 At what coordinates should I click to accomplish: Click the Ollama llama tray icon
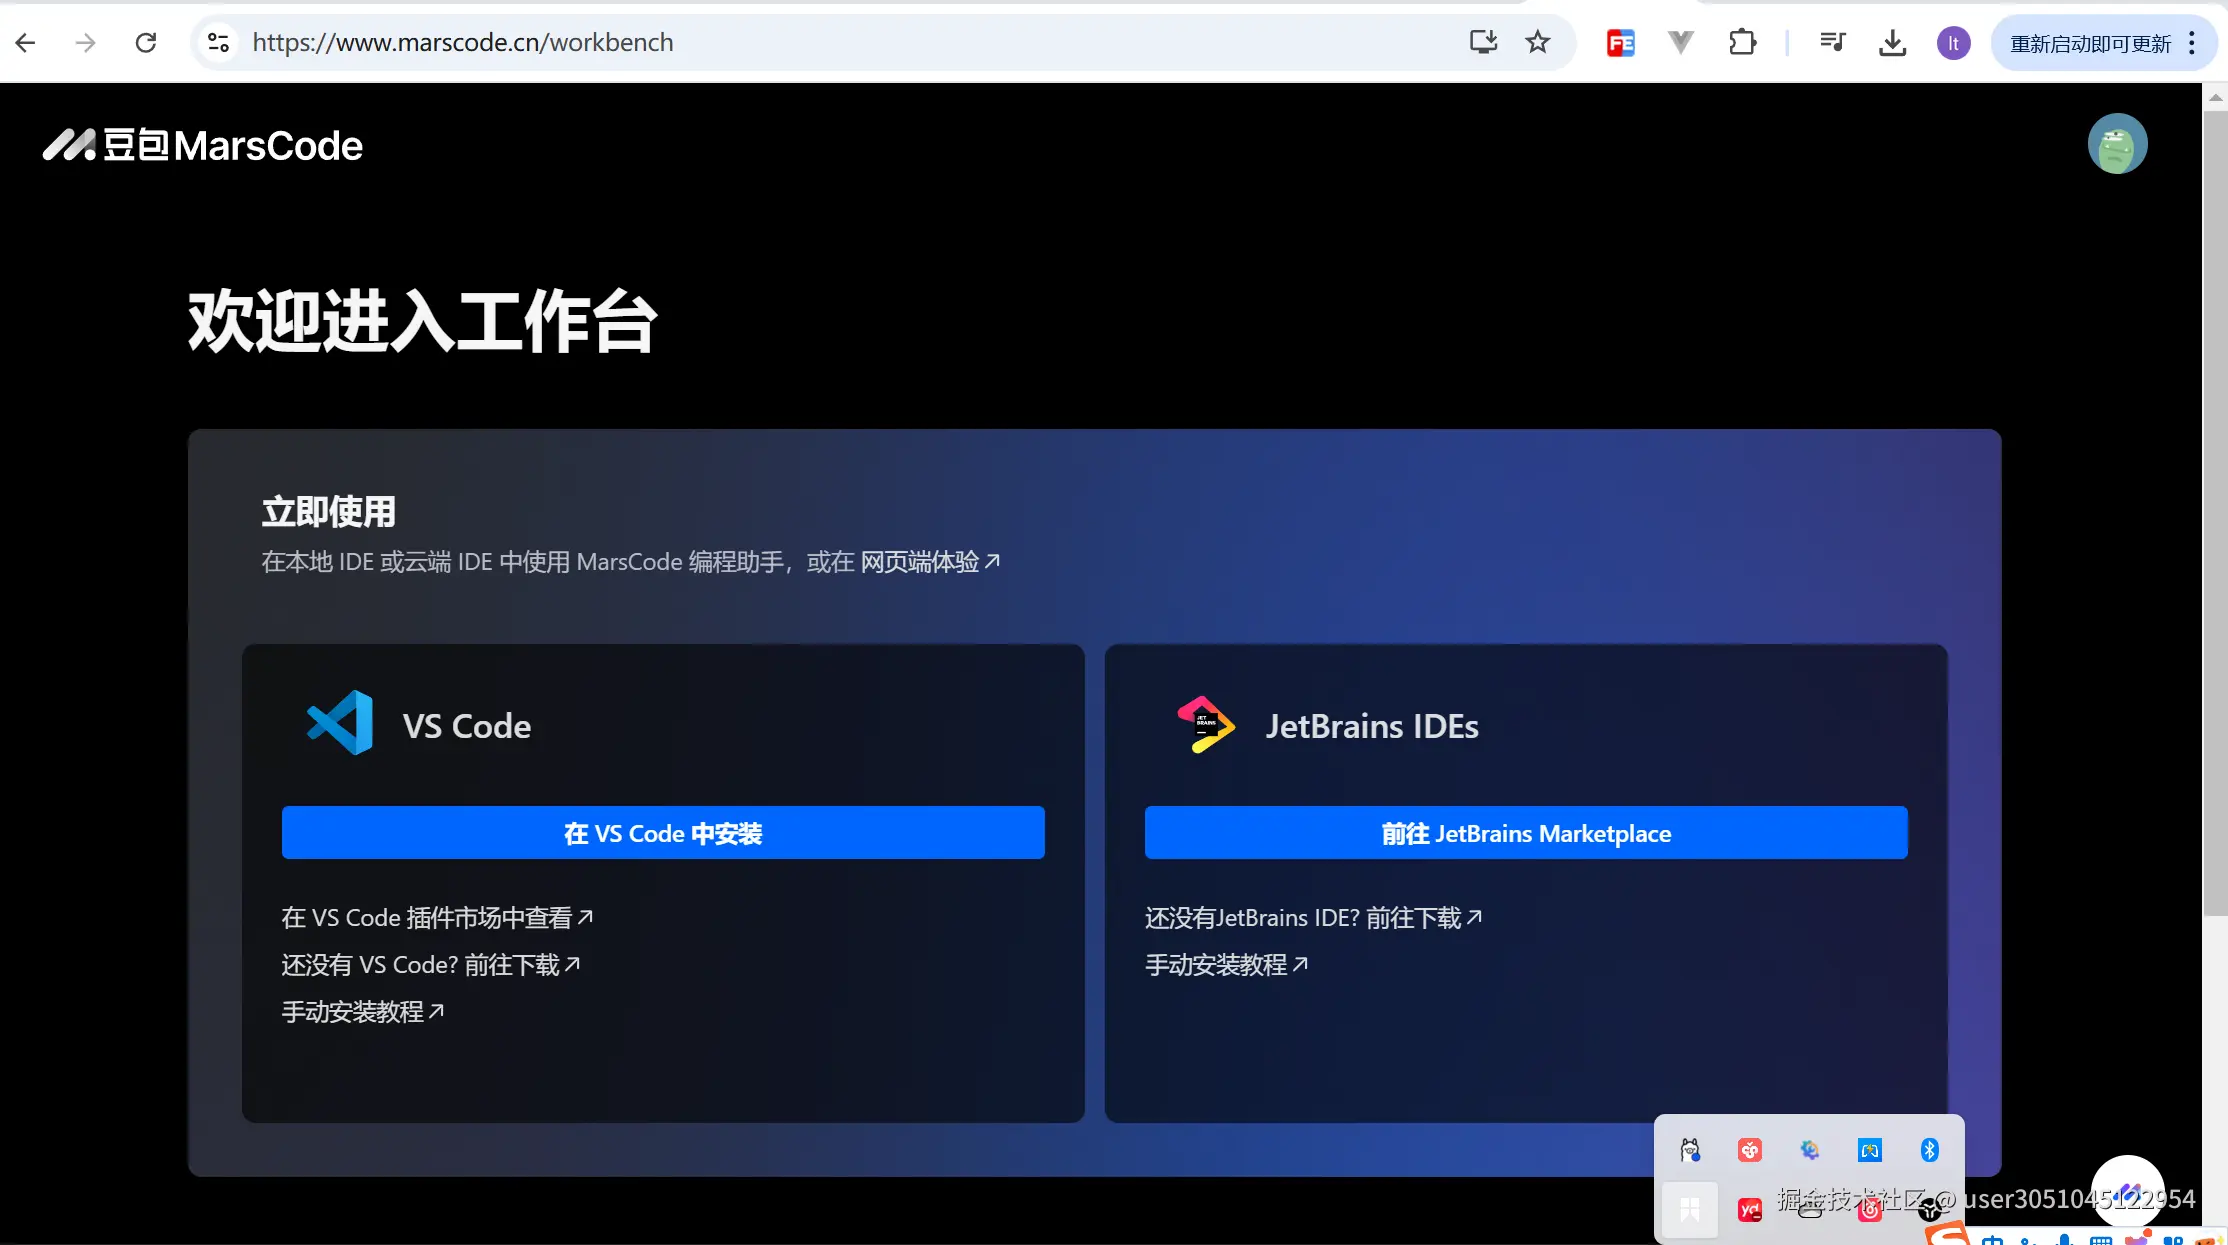1690,1150
